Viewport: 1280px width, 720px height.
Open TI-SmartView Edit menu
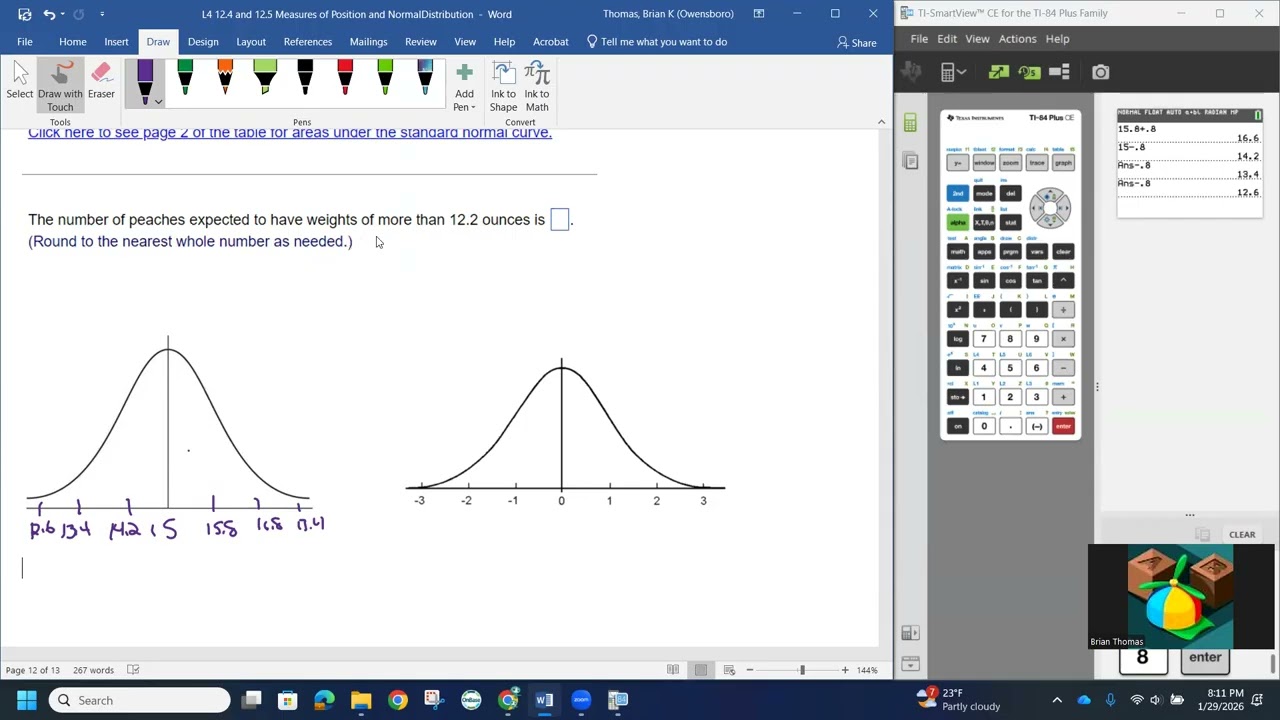[x=947, y=39]
